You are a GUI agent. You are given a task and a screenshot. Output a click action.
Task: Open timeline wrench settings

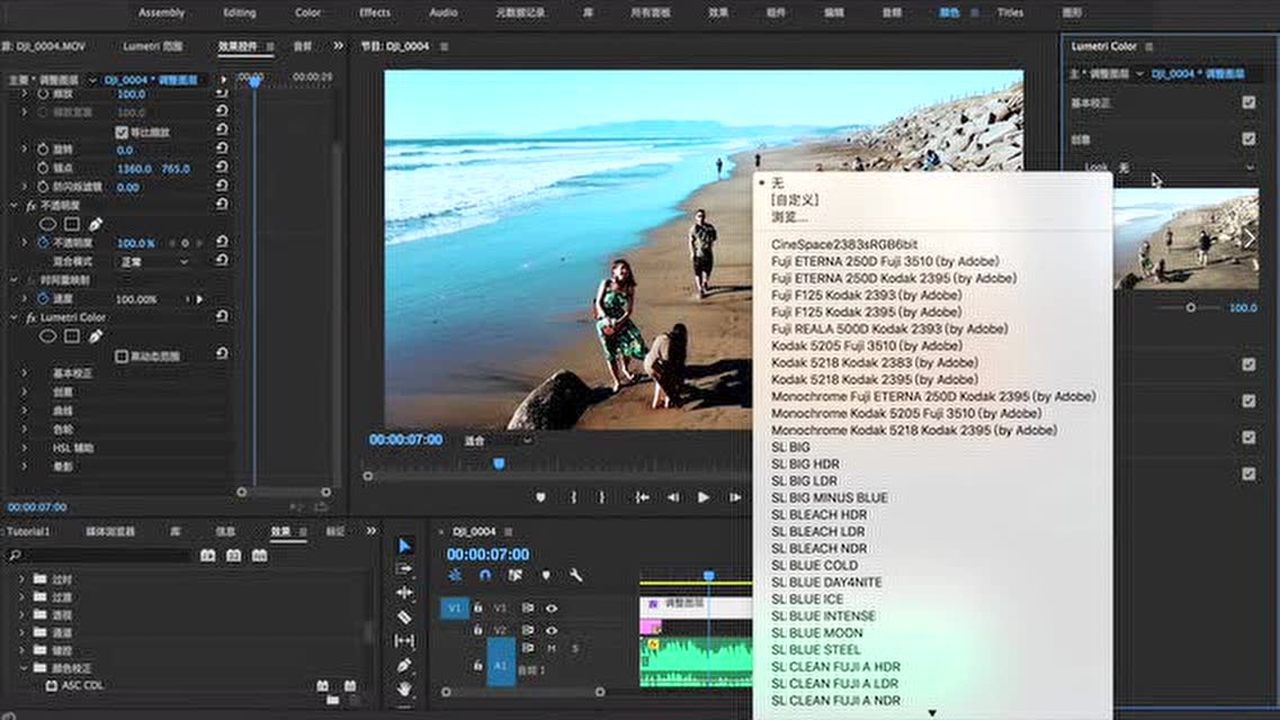coord(576,575)
